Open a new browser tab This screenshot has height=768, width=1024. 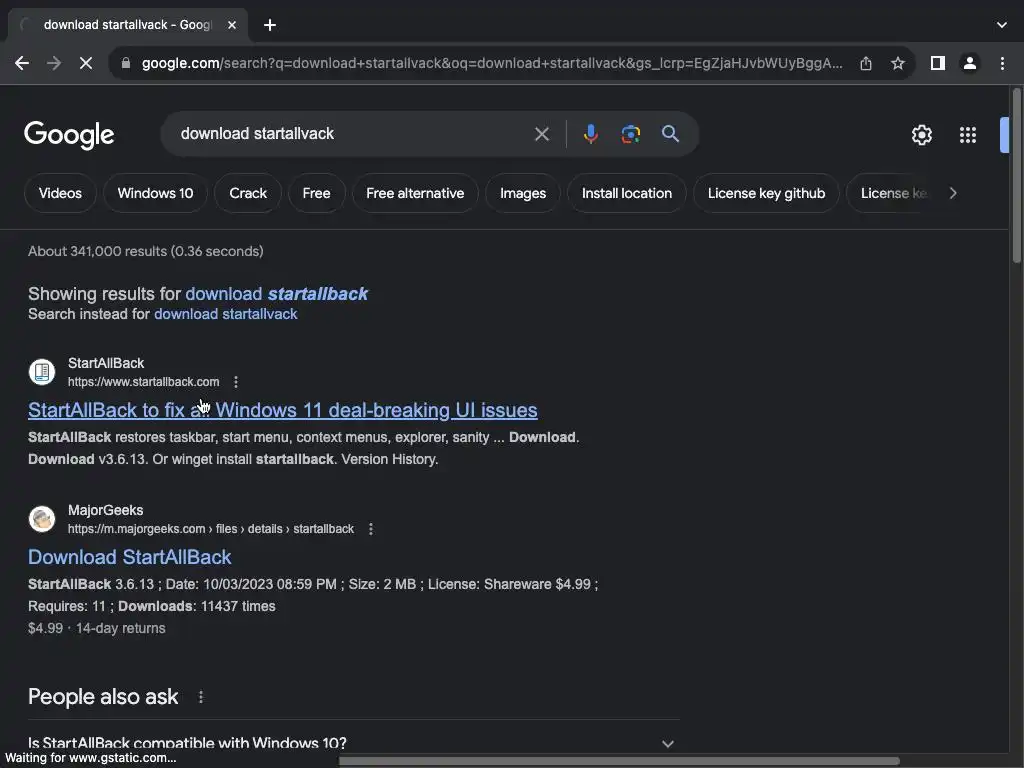270,25
